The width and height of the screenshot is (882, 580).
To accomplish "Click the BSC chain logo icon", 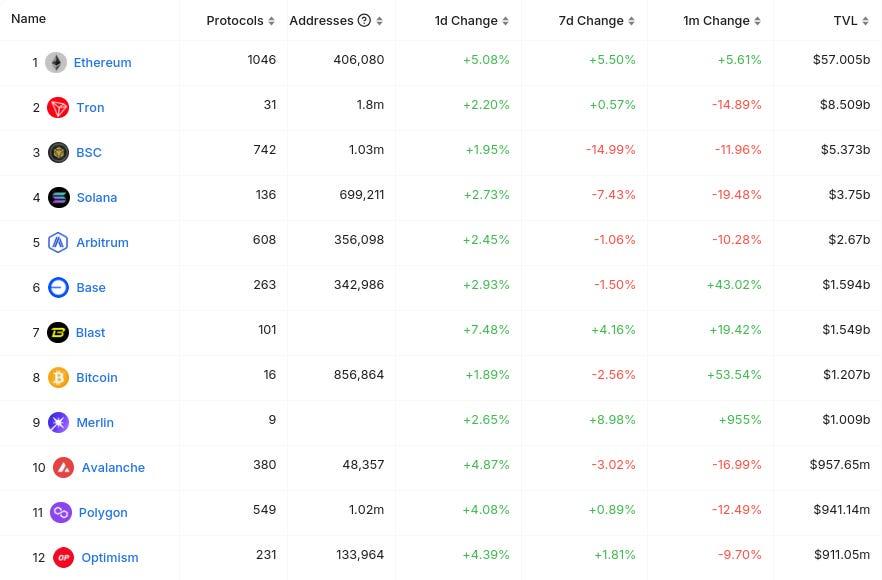I will point(59,152).
